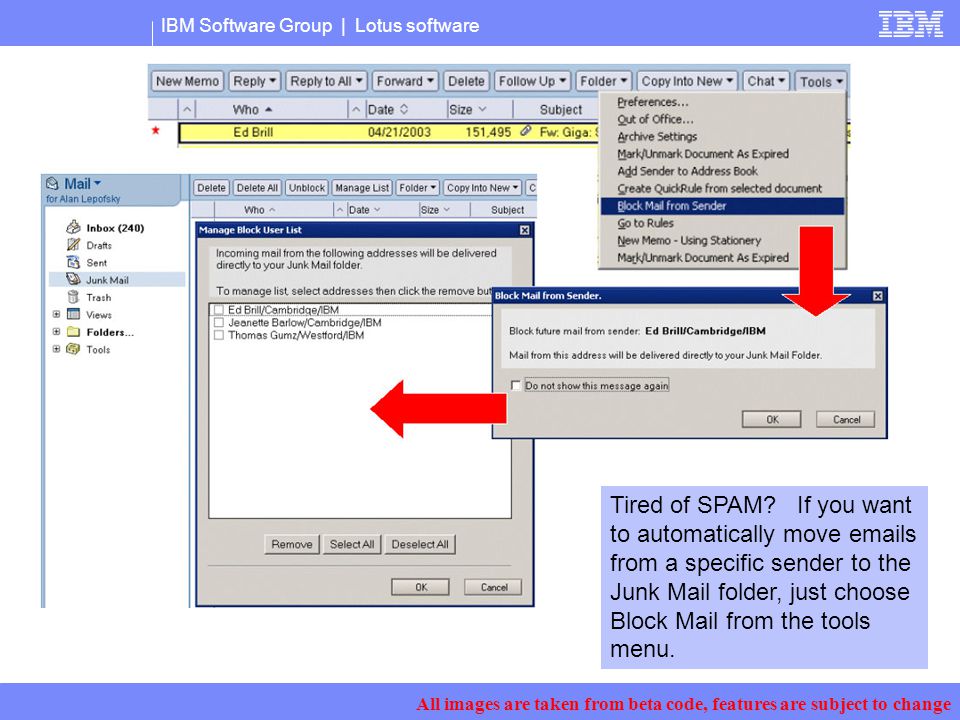Open Folder dropdown in Junk Mail toolbar
Image resolution: width=960 pixels, height=720 pixels.
tap(418, 188)
